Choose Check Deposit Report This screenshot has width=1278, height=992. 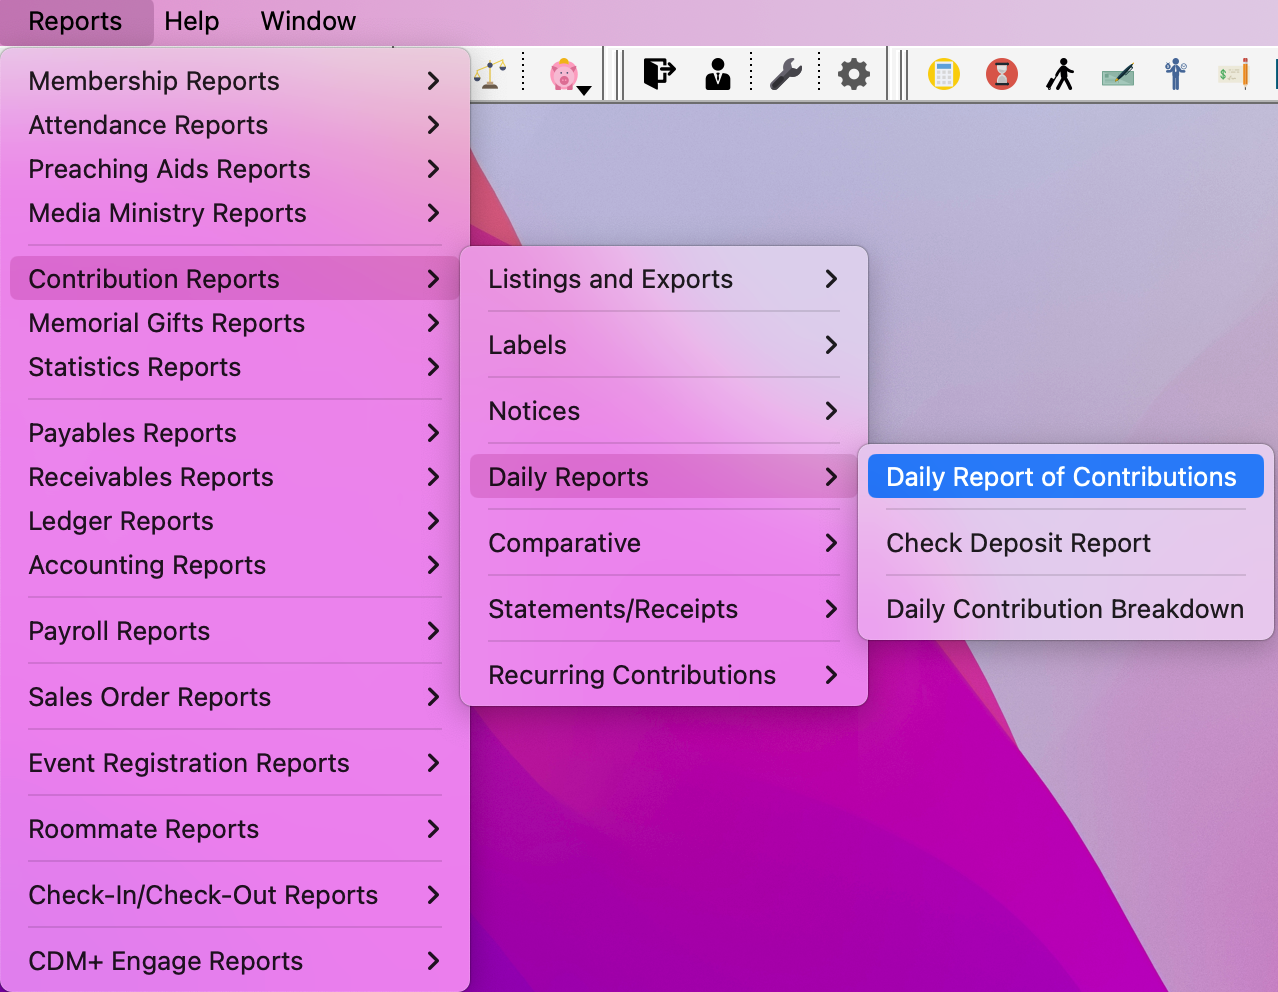click(x=1018, y=542)
